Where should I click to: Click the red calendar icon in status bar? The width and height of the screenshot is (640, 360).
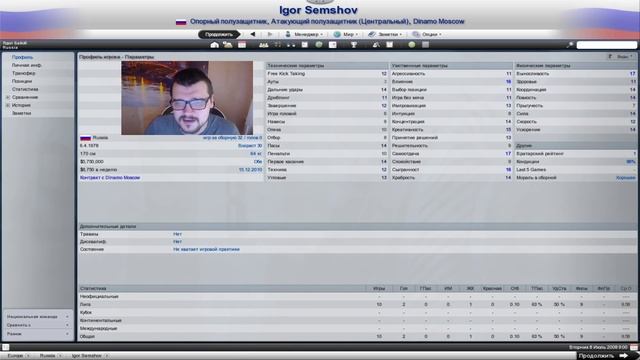[634, 347]
